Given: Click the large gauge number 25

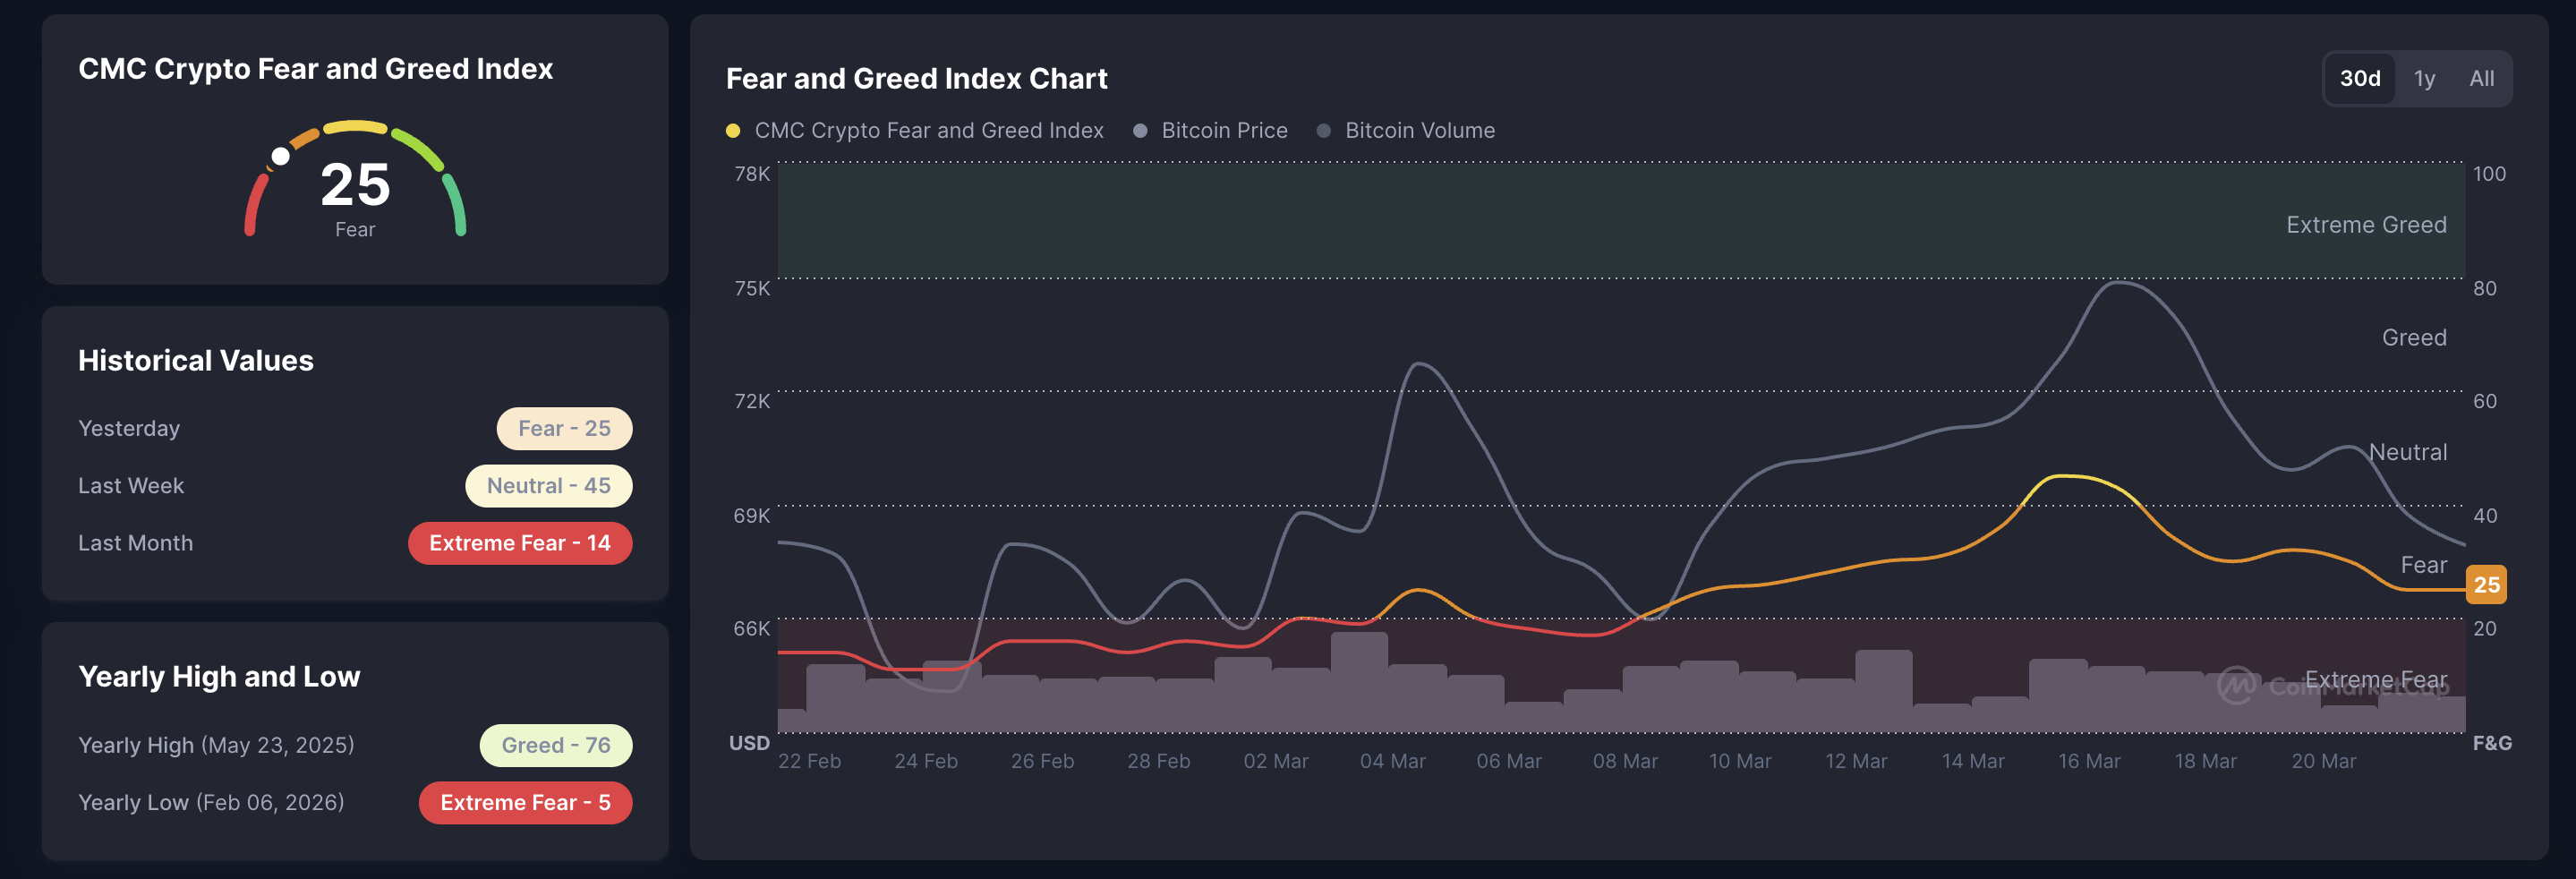Looking at the screenshot, I should pos(355,185).
